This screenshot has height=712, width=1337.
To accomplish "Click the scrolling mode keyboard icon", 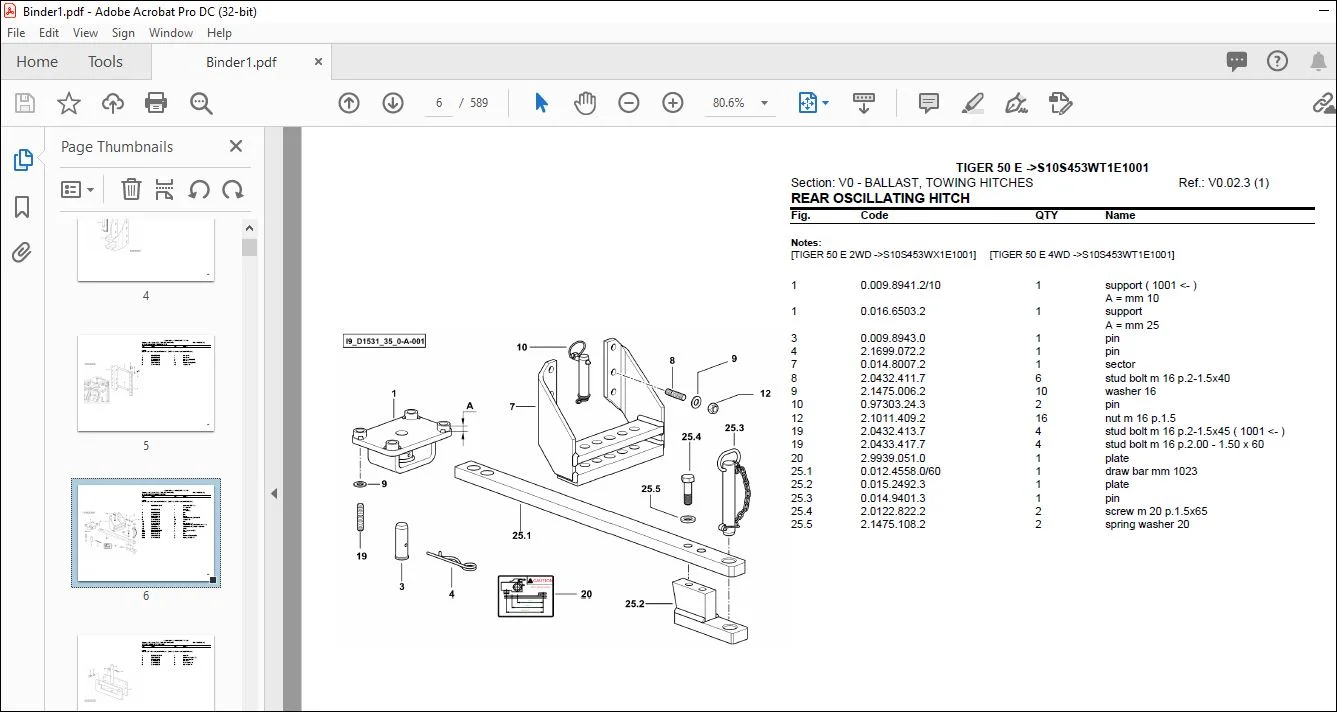I will 864,103.
